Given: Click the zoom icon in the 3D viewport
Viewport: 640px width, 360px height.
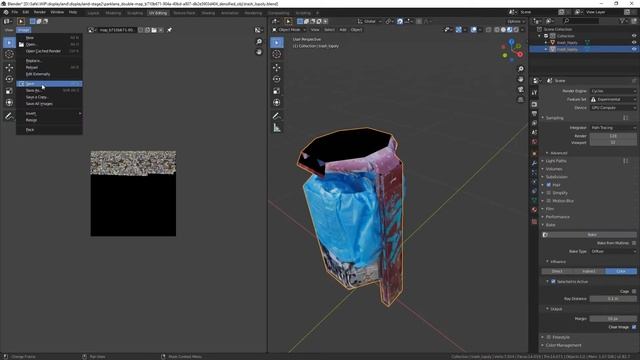Looking at the screenshot, I should coord(520,69).
